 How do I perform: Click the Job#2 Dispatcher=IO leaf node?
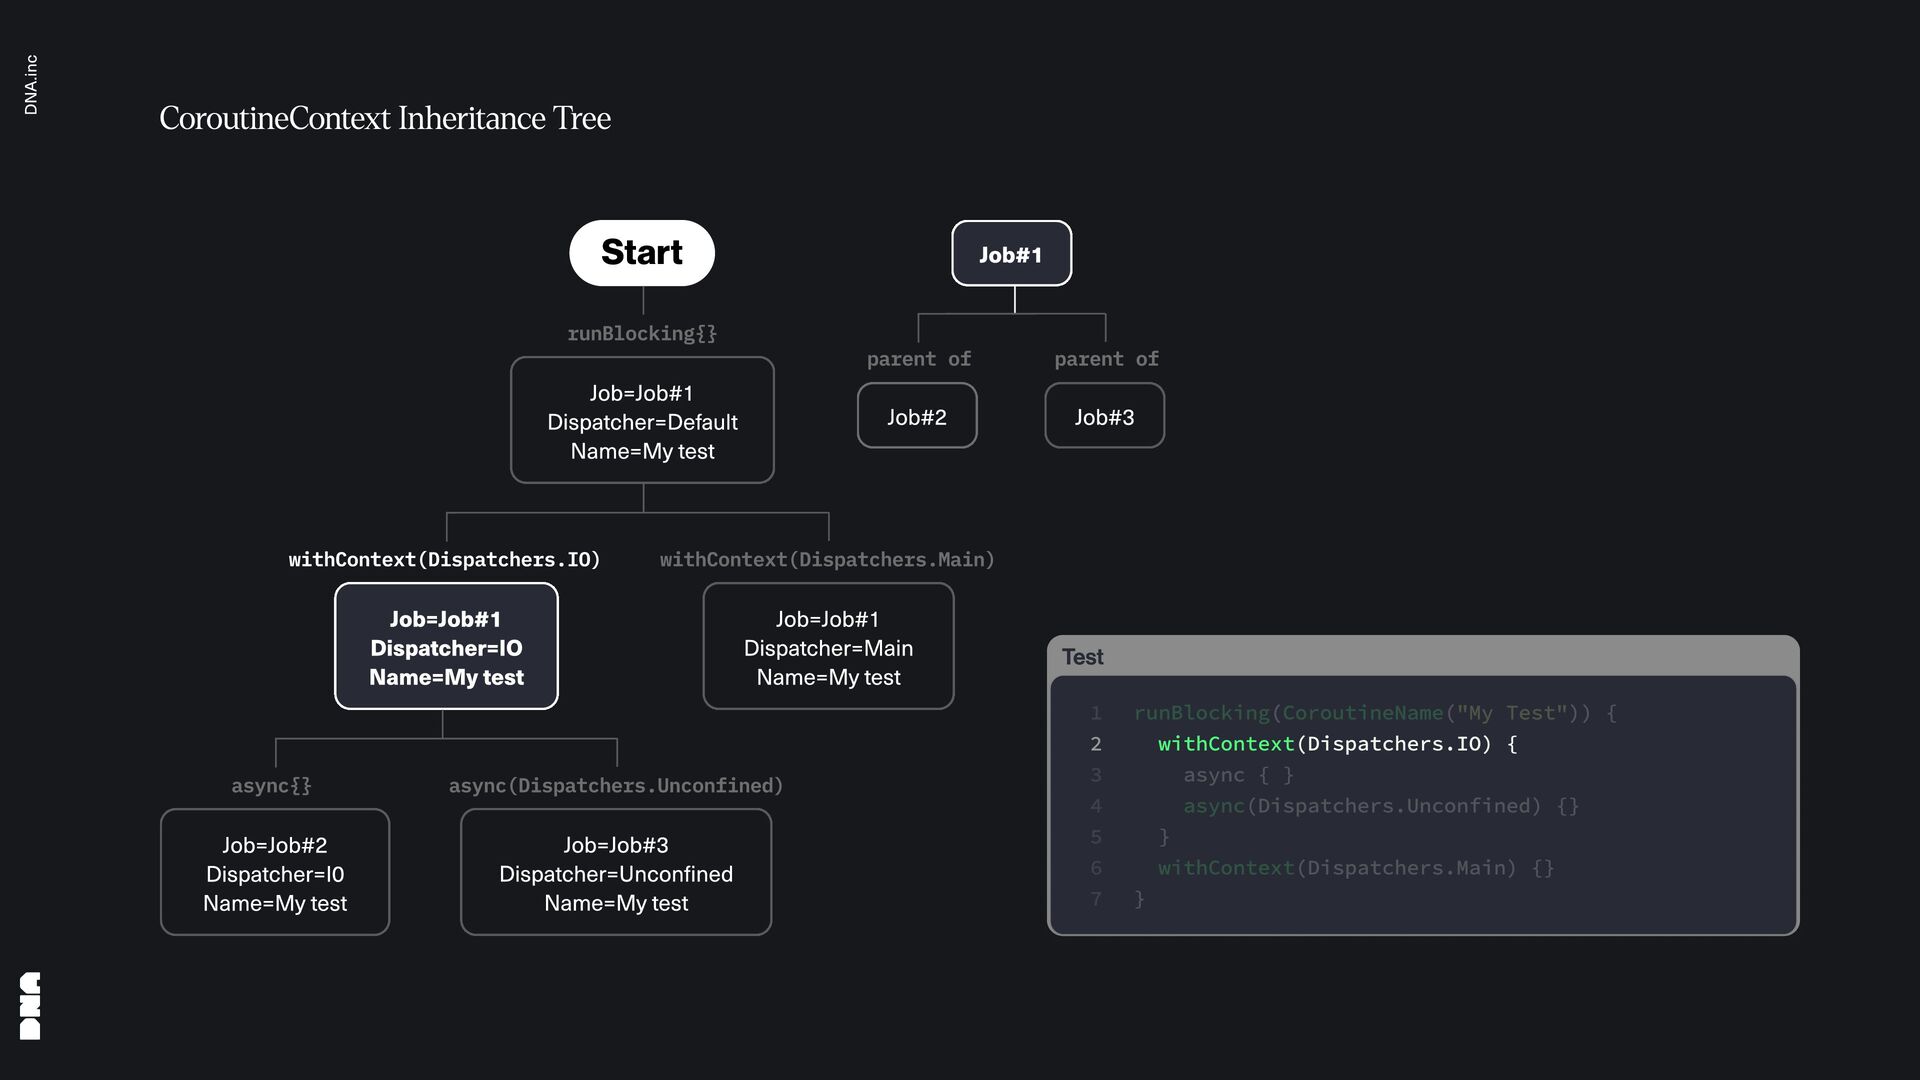275,873
